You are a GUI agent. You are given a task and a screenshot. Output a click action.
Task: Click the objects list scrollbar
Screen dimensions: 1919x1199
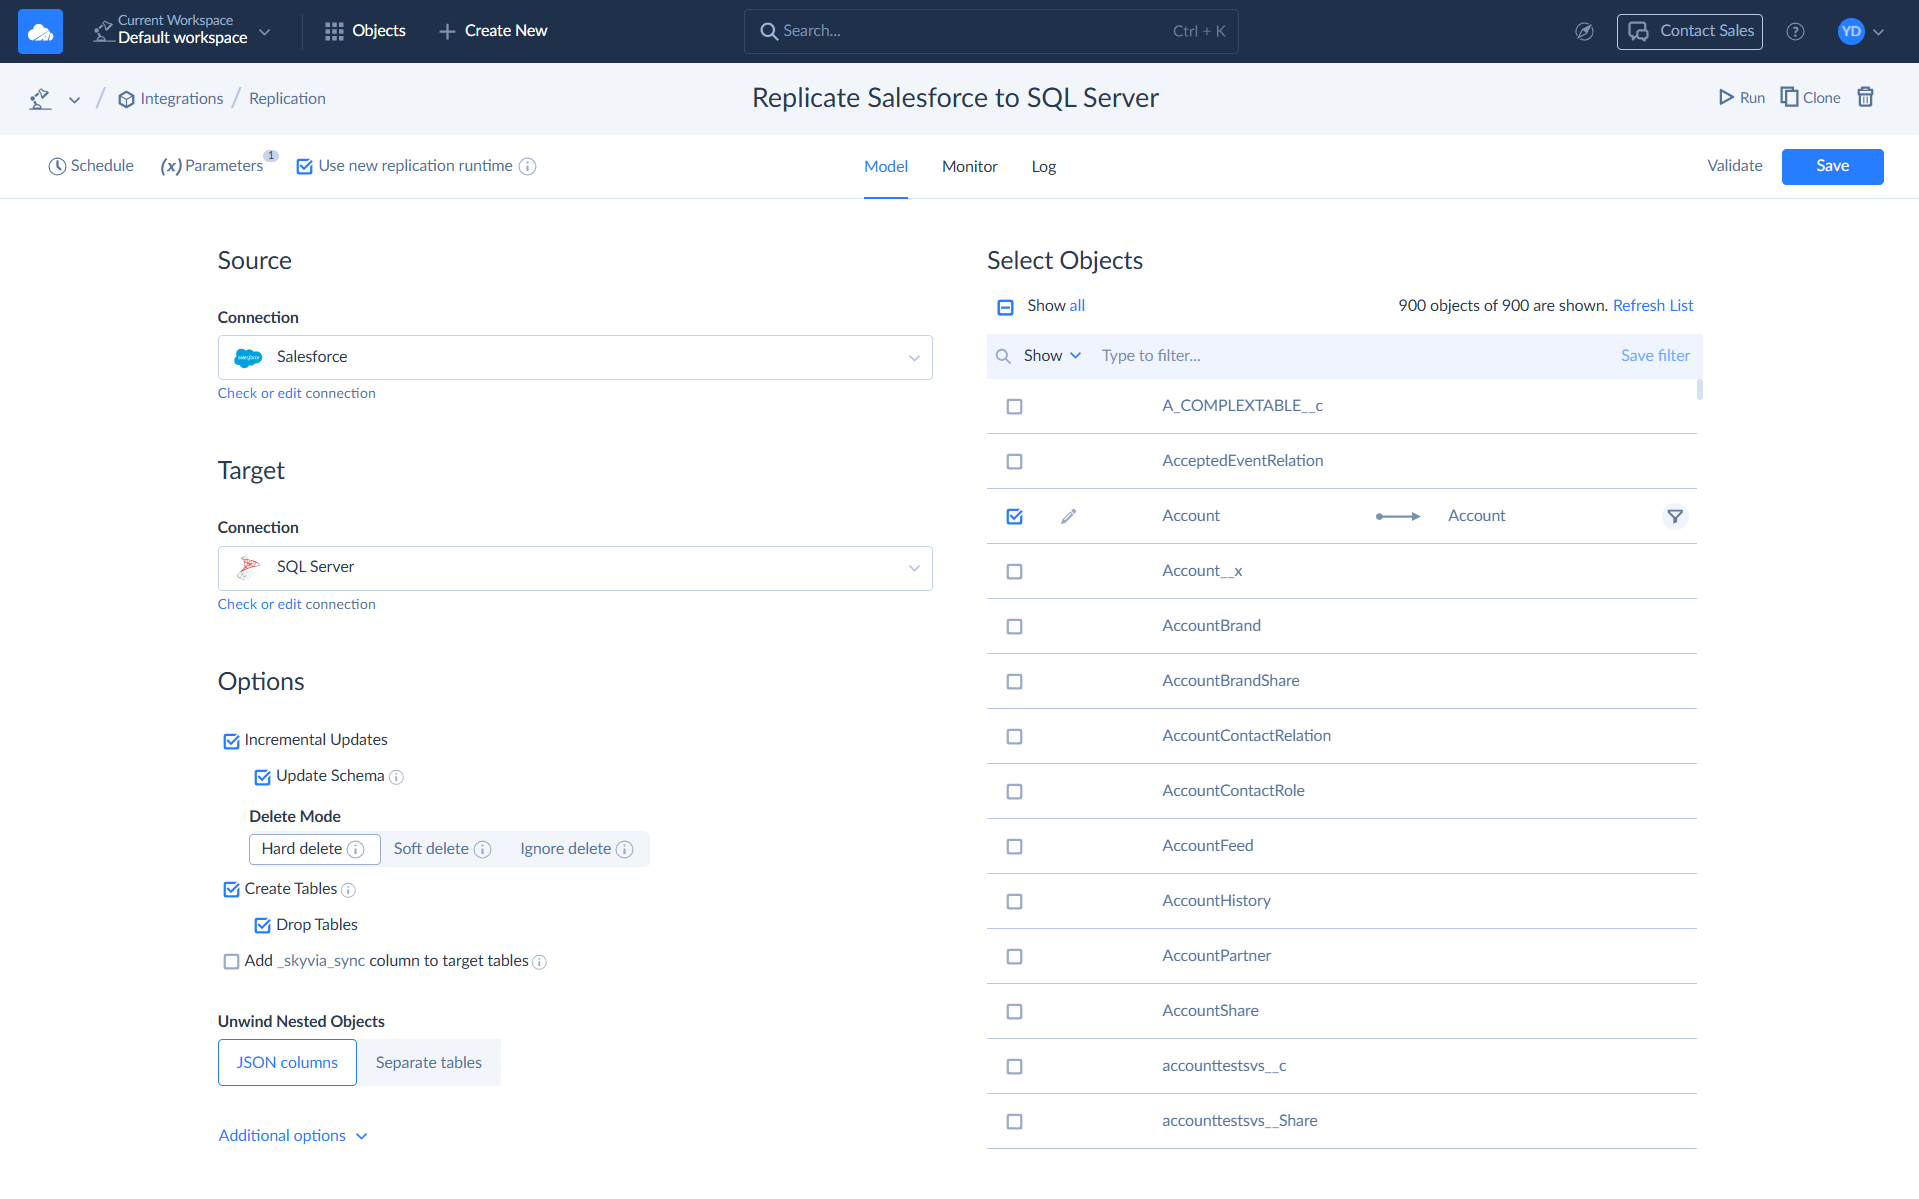1700,389
